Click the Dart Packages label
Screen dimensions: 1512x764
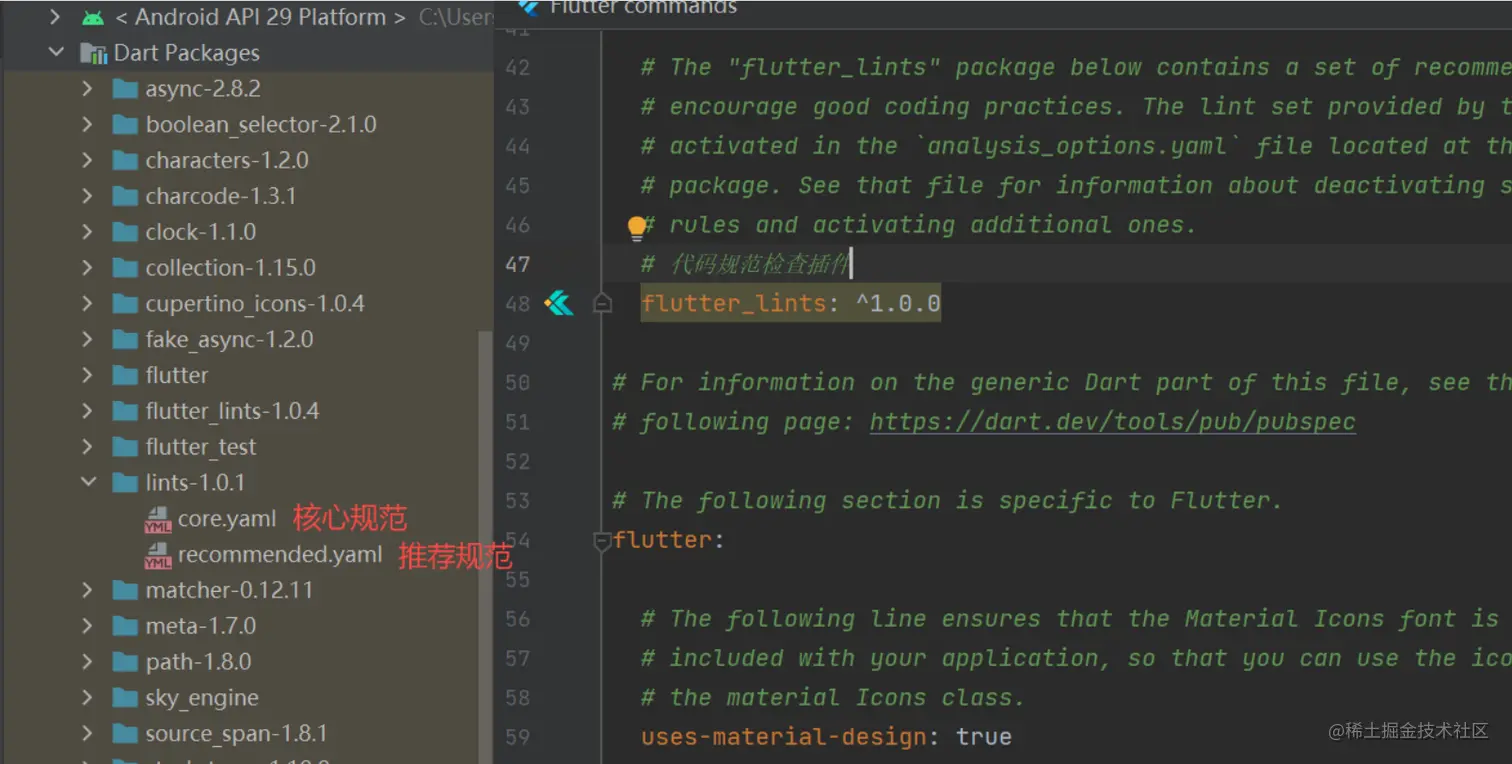(x=187, y=53)
